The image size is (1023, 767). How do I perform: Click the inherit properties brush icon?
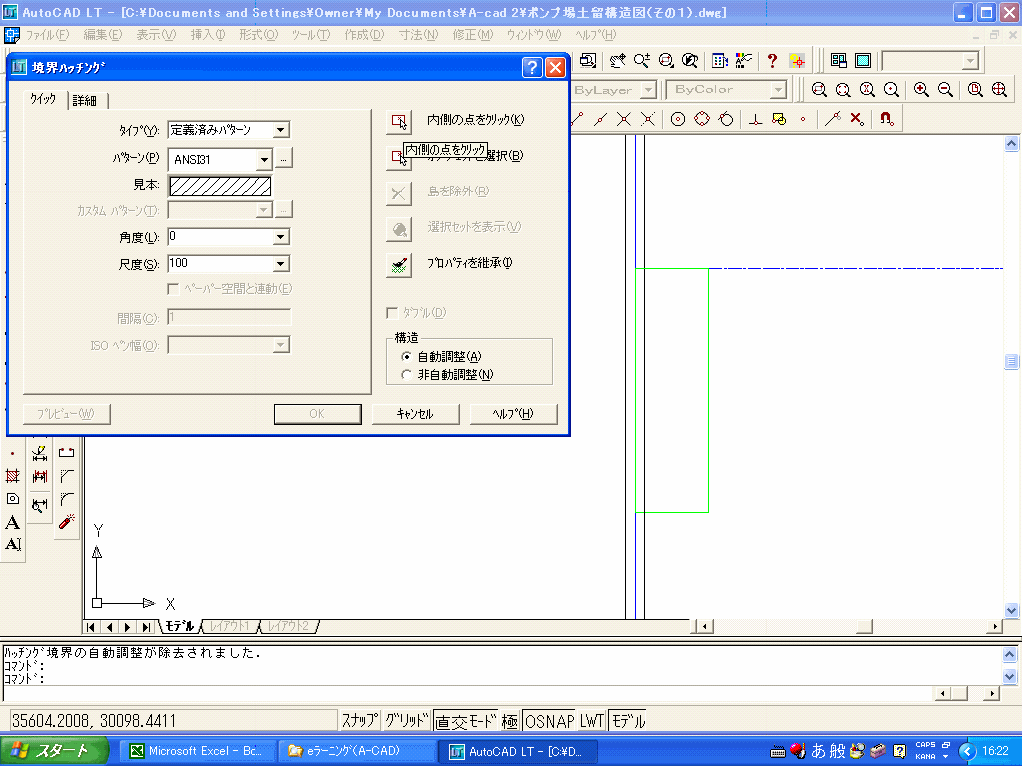(x=399, y=264)
